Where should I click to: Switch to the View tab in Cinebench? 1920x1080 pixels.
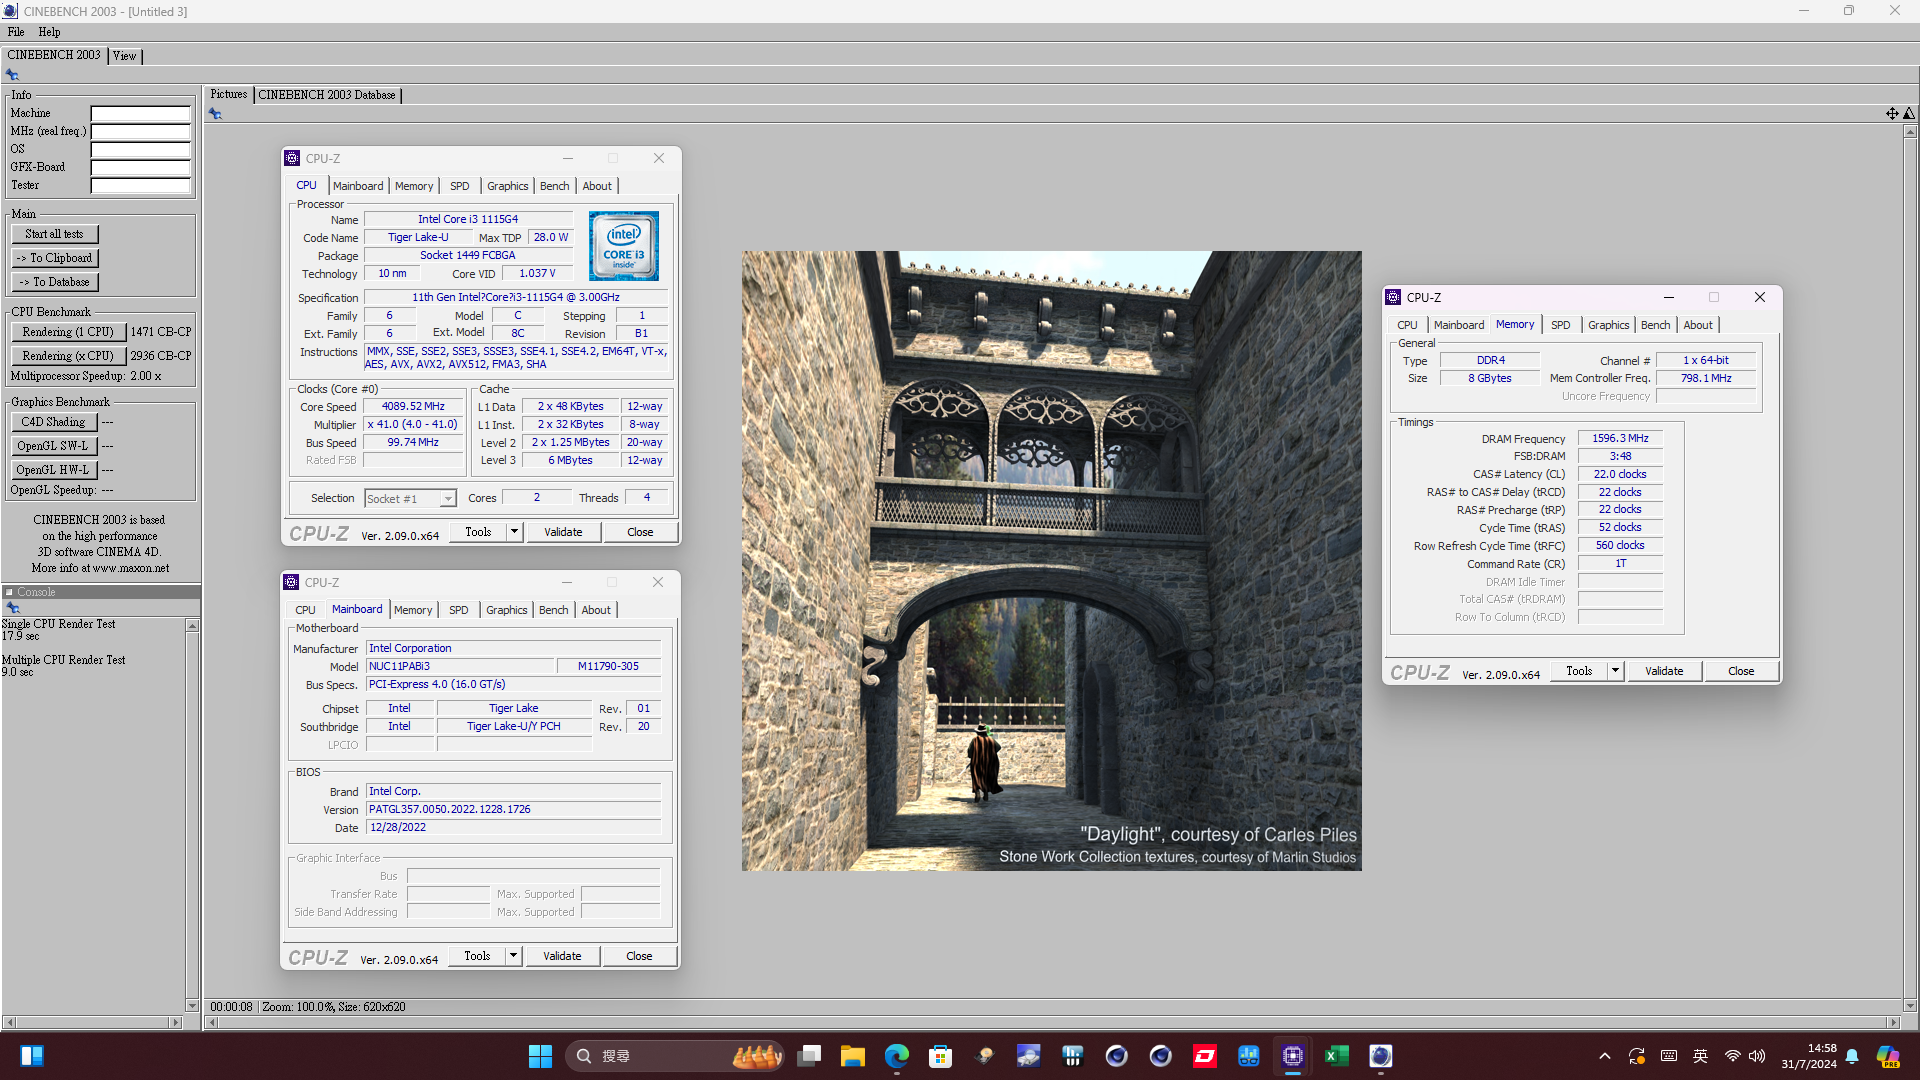coord(125,56)
